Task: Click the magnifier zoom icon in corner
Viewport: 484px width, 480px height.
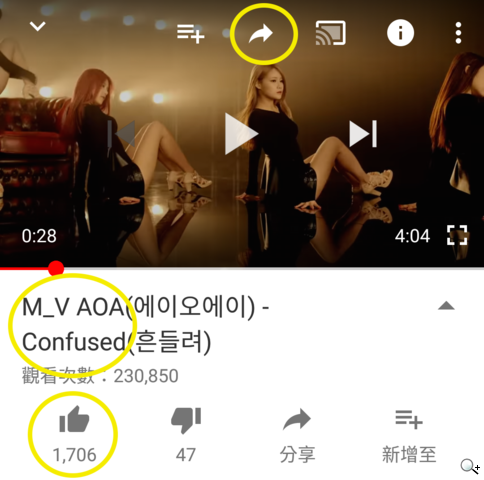Action: pos(470,466)
